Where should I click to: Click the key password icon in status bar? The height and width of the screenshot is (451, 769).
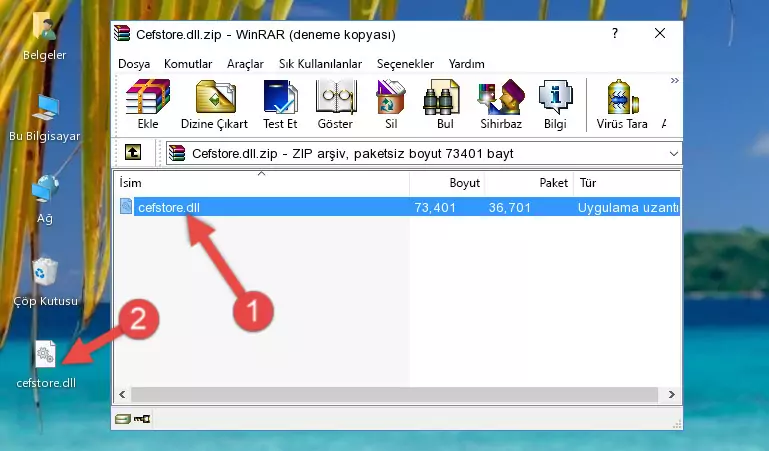pos(142,419)
